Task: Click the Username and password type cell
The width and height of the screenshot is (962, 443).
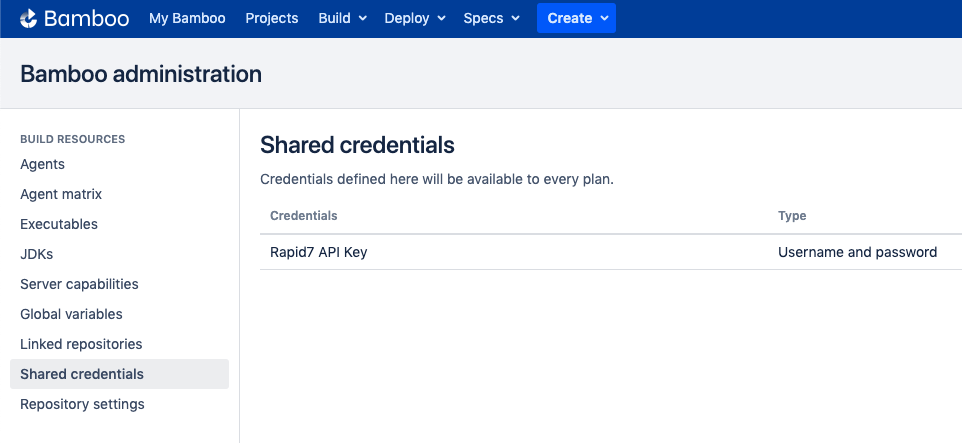Action: (857, 252)
